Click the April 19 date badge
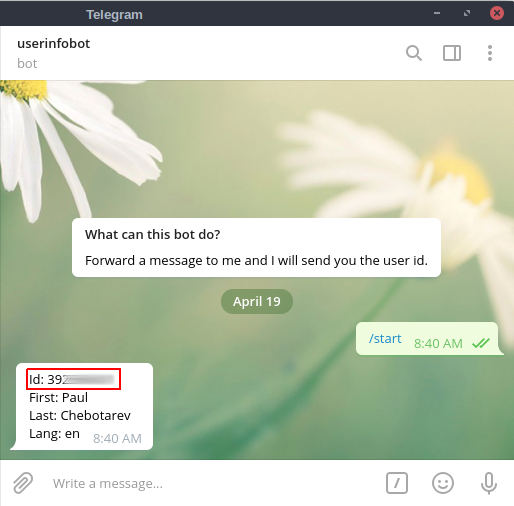 point(257,301)
